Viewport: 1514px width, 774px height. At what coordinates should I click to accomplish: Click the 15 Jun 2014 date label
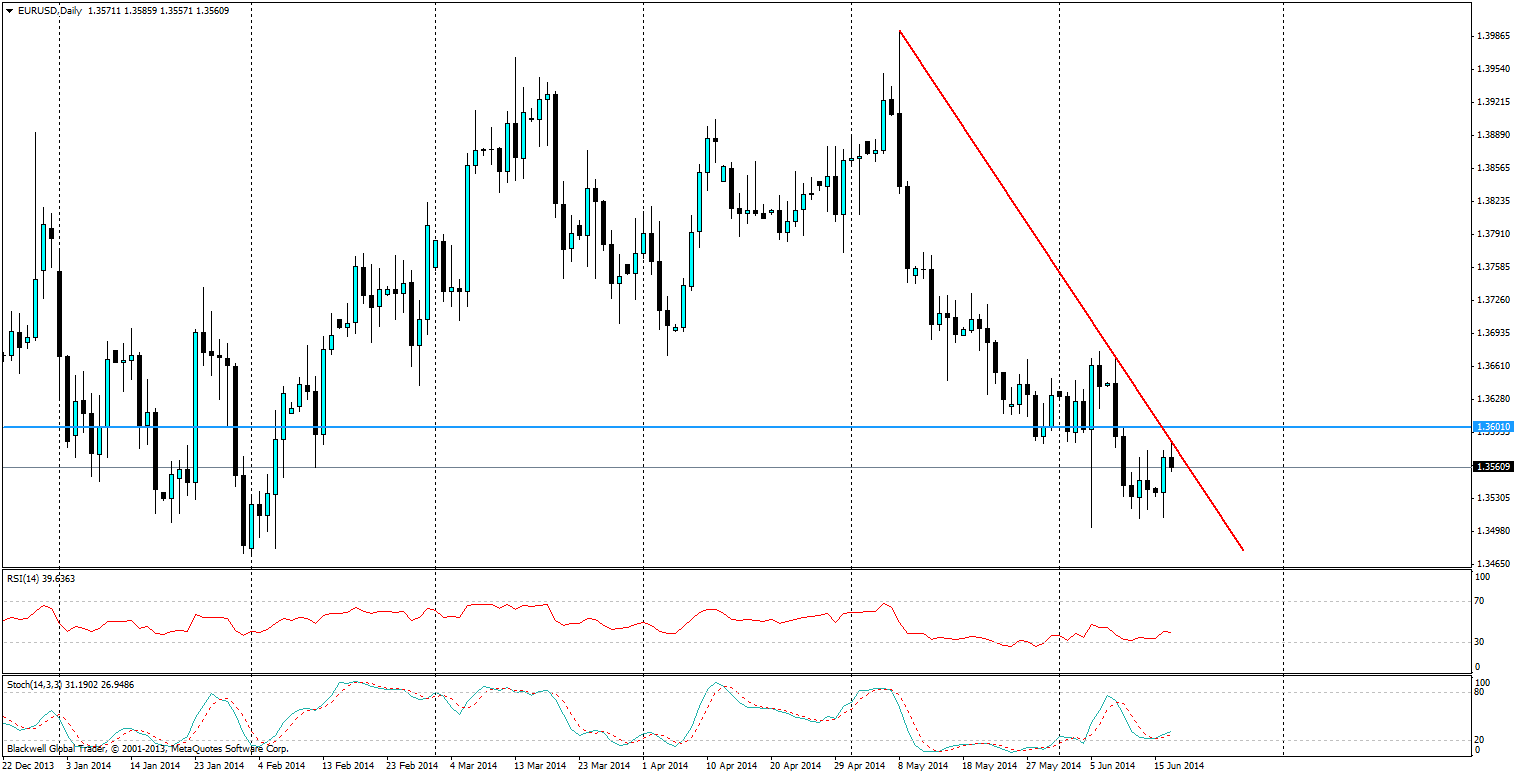[1179, 766]
